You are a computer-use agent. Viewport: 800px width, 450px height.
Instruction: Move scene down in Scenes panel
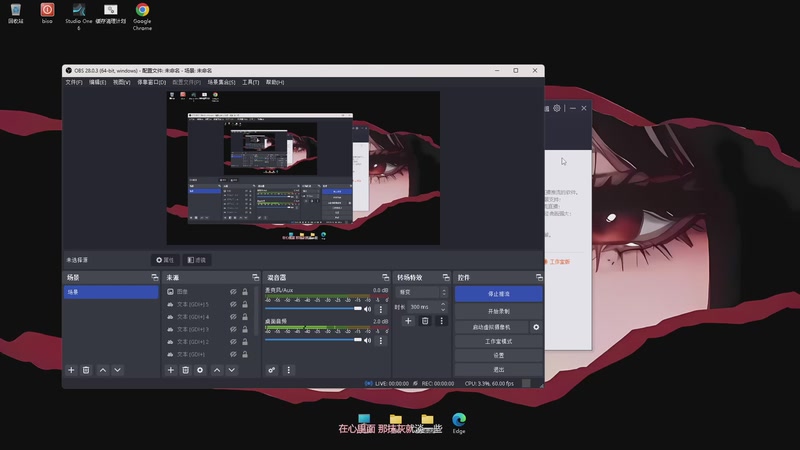tap(117, 370)
